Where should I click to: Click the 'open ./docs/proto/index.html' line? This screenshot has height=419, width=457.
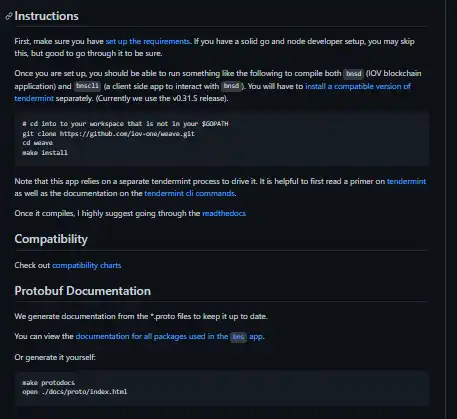[x=75, y=392]
